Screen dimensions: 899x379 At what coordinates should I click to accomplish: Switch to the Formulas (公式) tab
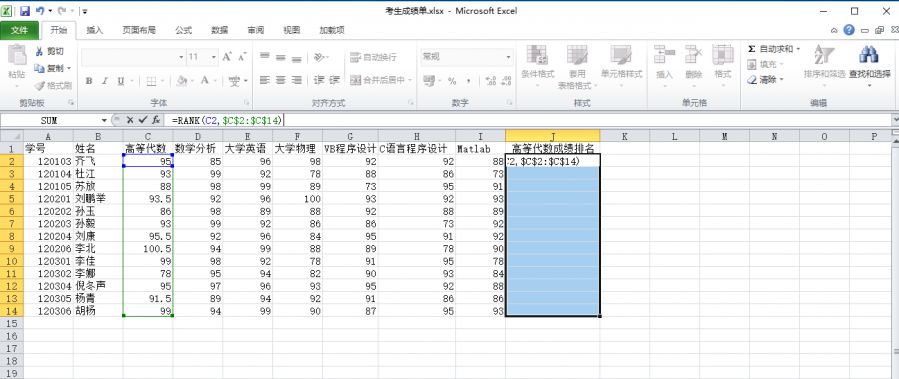(x=183, y=30)
